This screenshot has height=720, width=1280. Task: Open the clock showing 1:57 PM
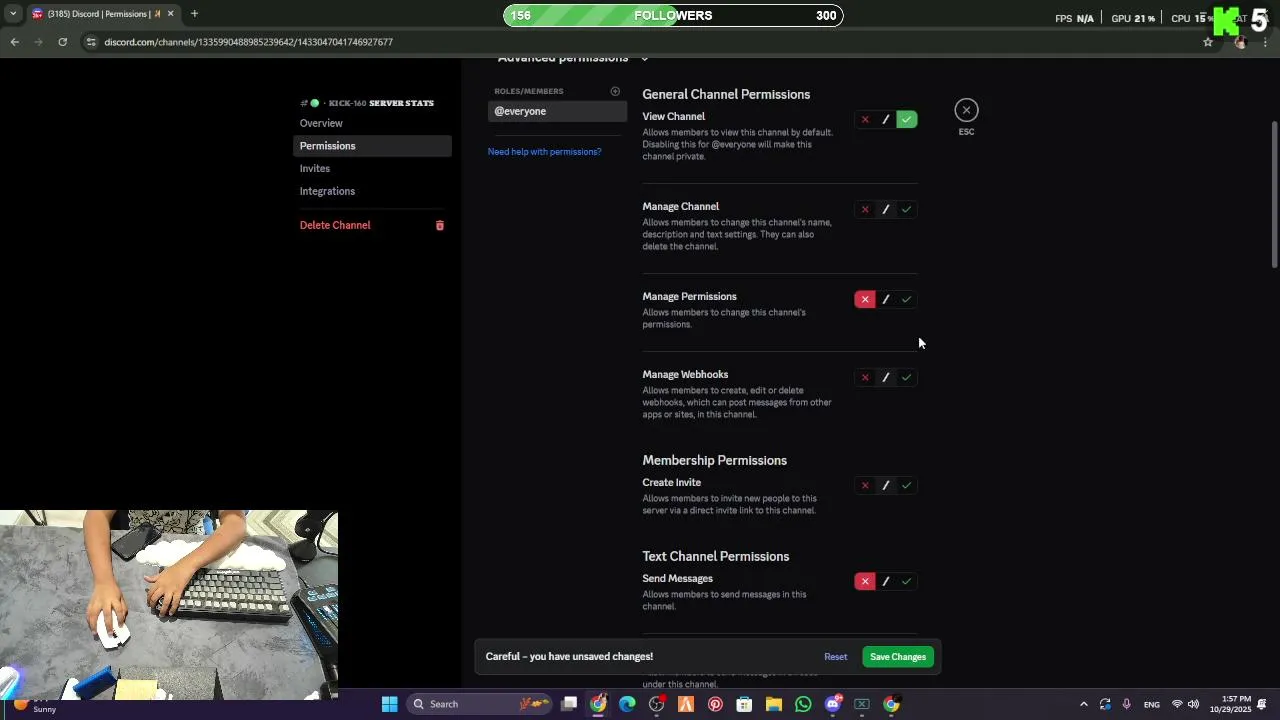(x=1230, y=704)
